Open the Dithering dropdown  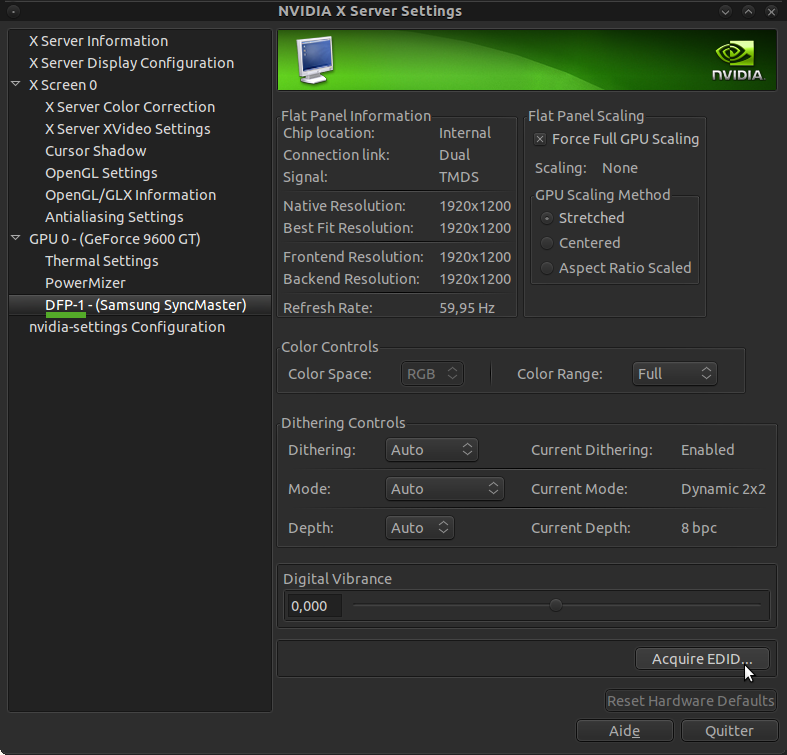[432, 450]
